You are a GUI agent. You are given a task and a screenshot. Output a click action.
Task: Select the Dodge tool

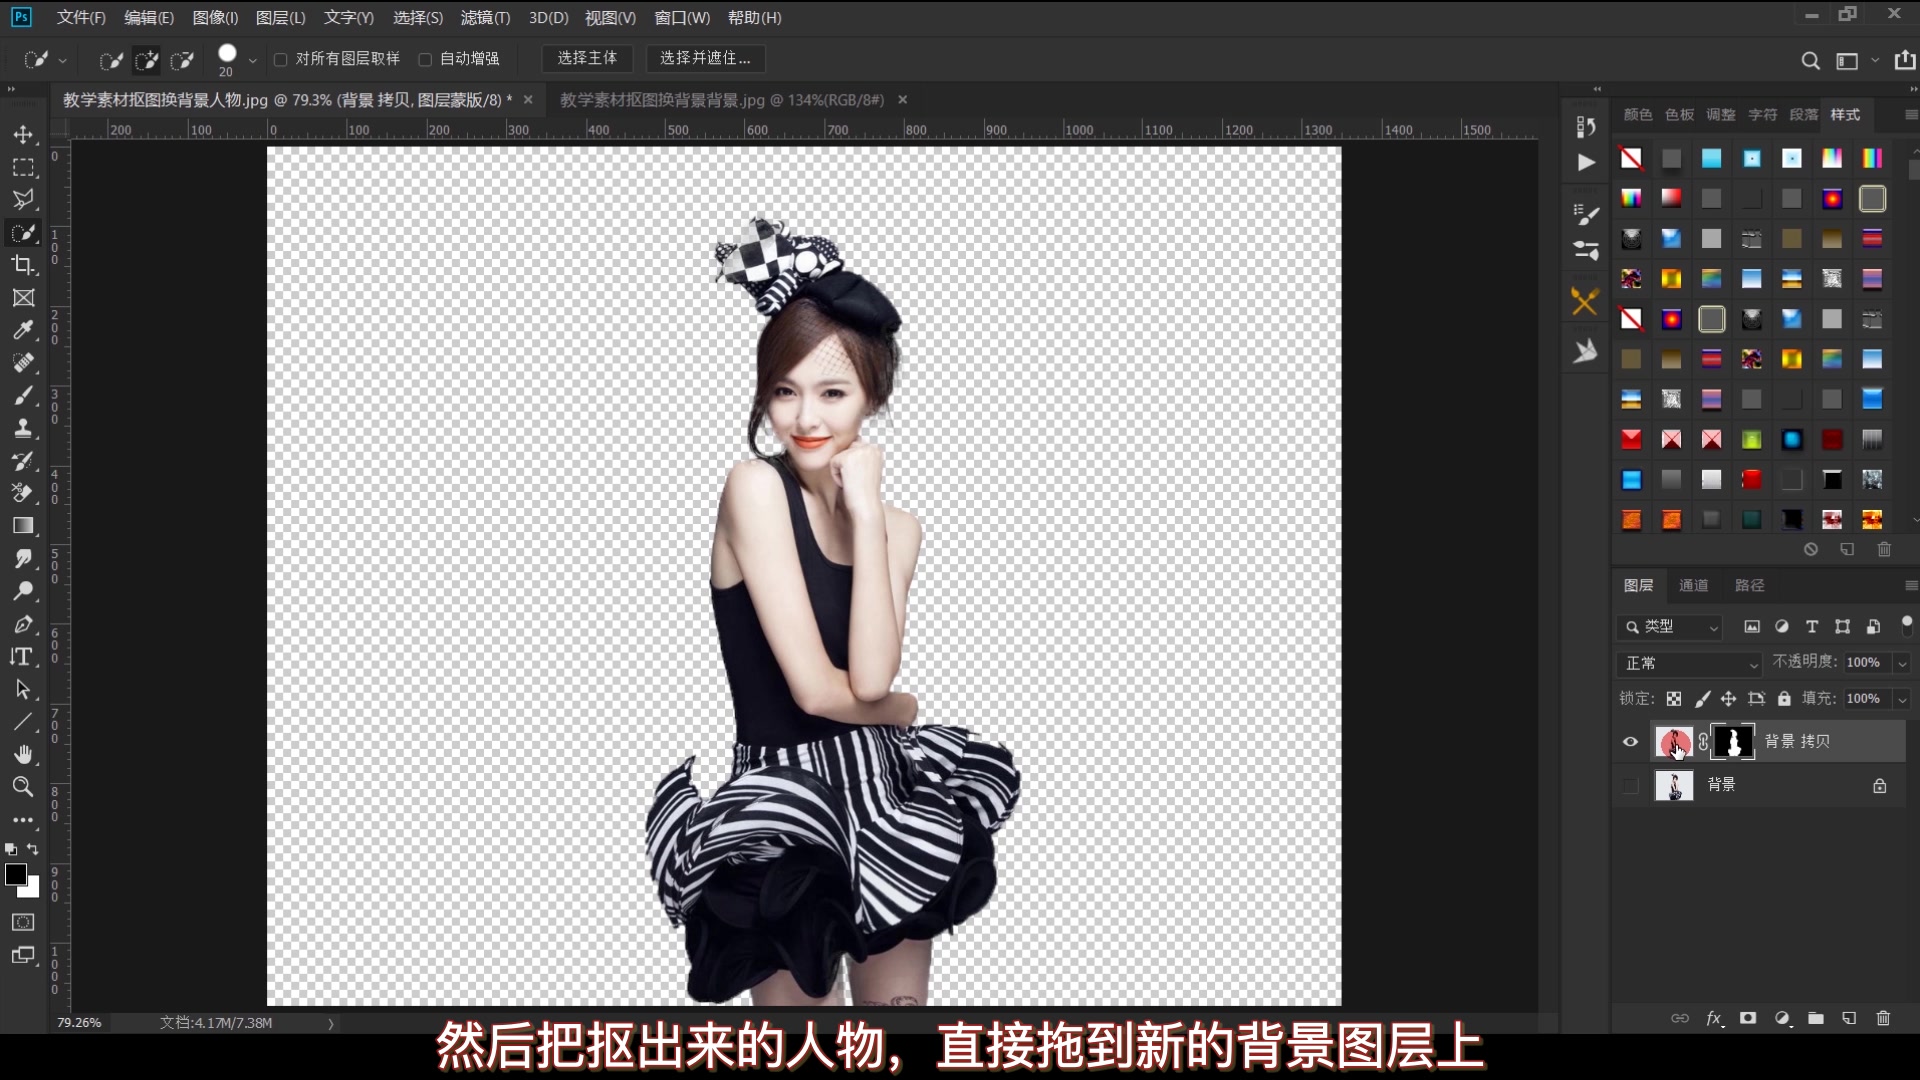coord(23,591)
